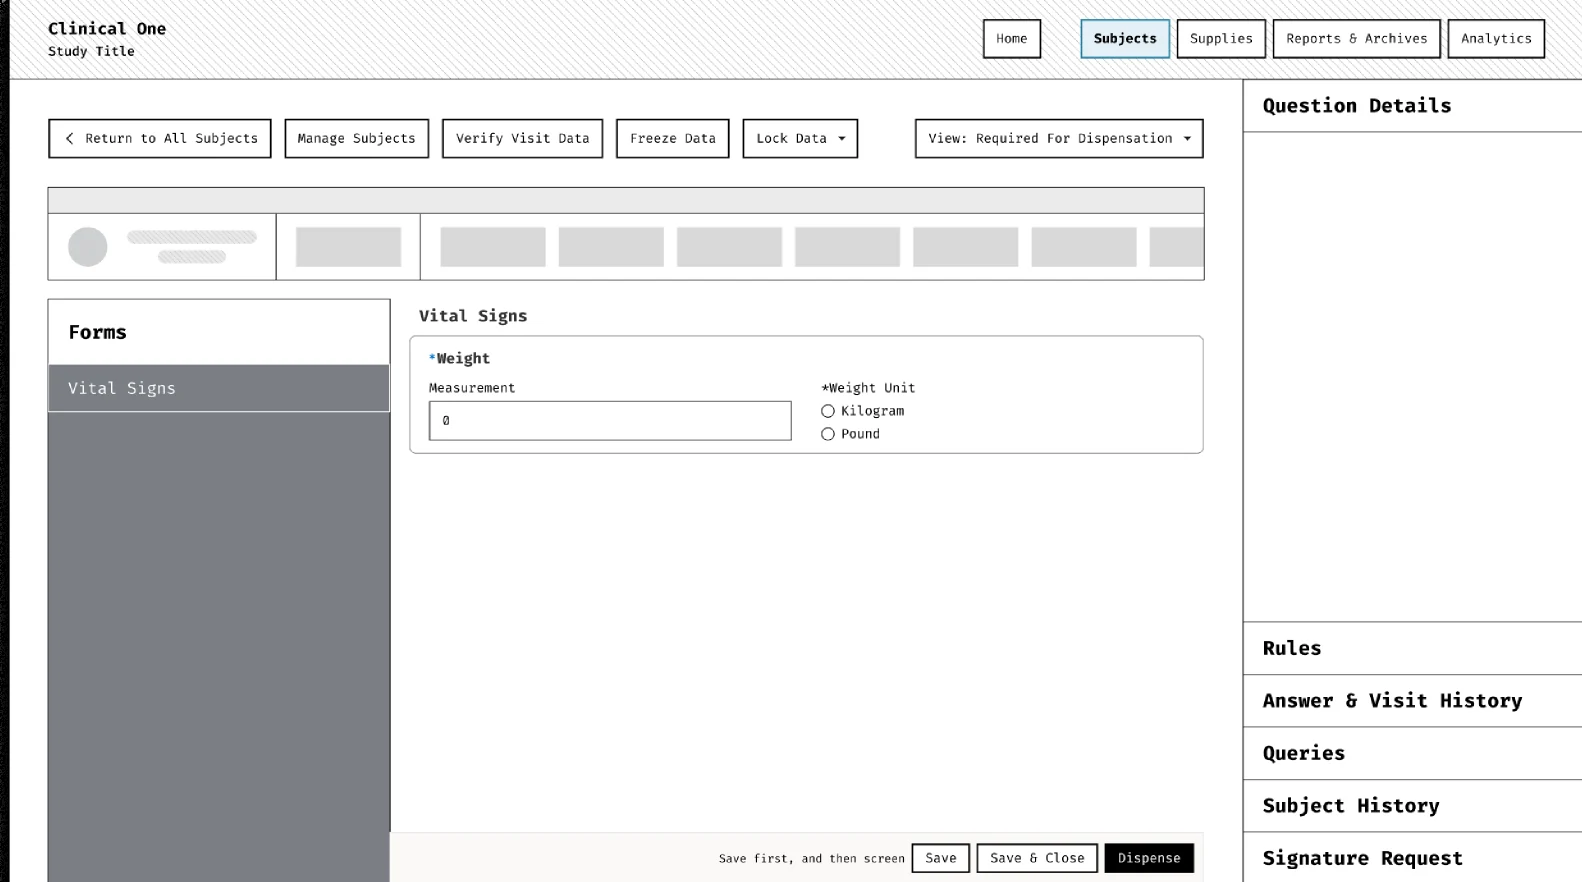
Task: Click the Clinical One title
Action: pos(107,29)
